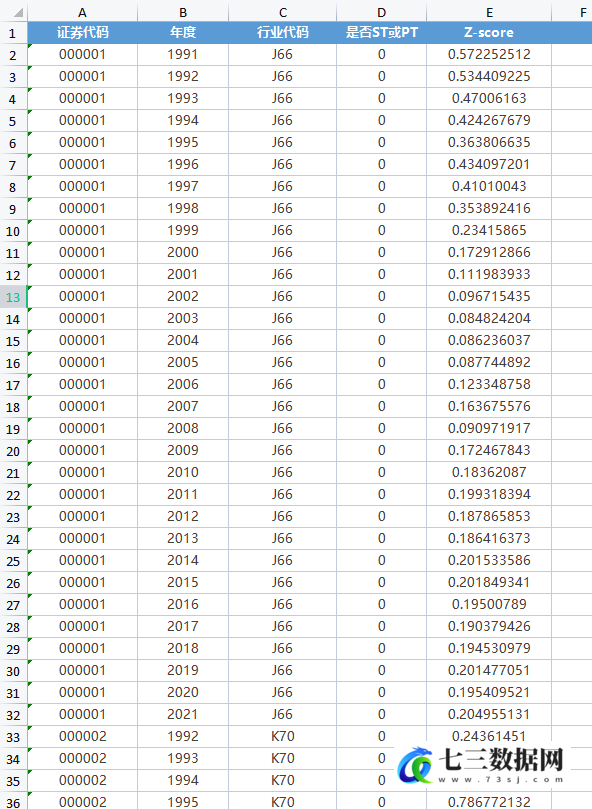Click K70 cell in row 33
Image resolution: width=592 pixels, height=809 pixels.
pyautogui.click(x=282, y=736)
